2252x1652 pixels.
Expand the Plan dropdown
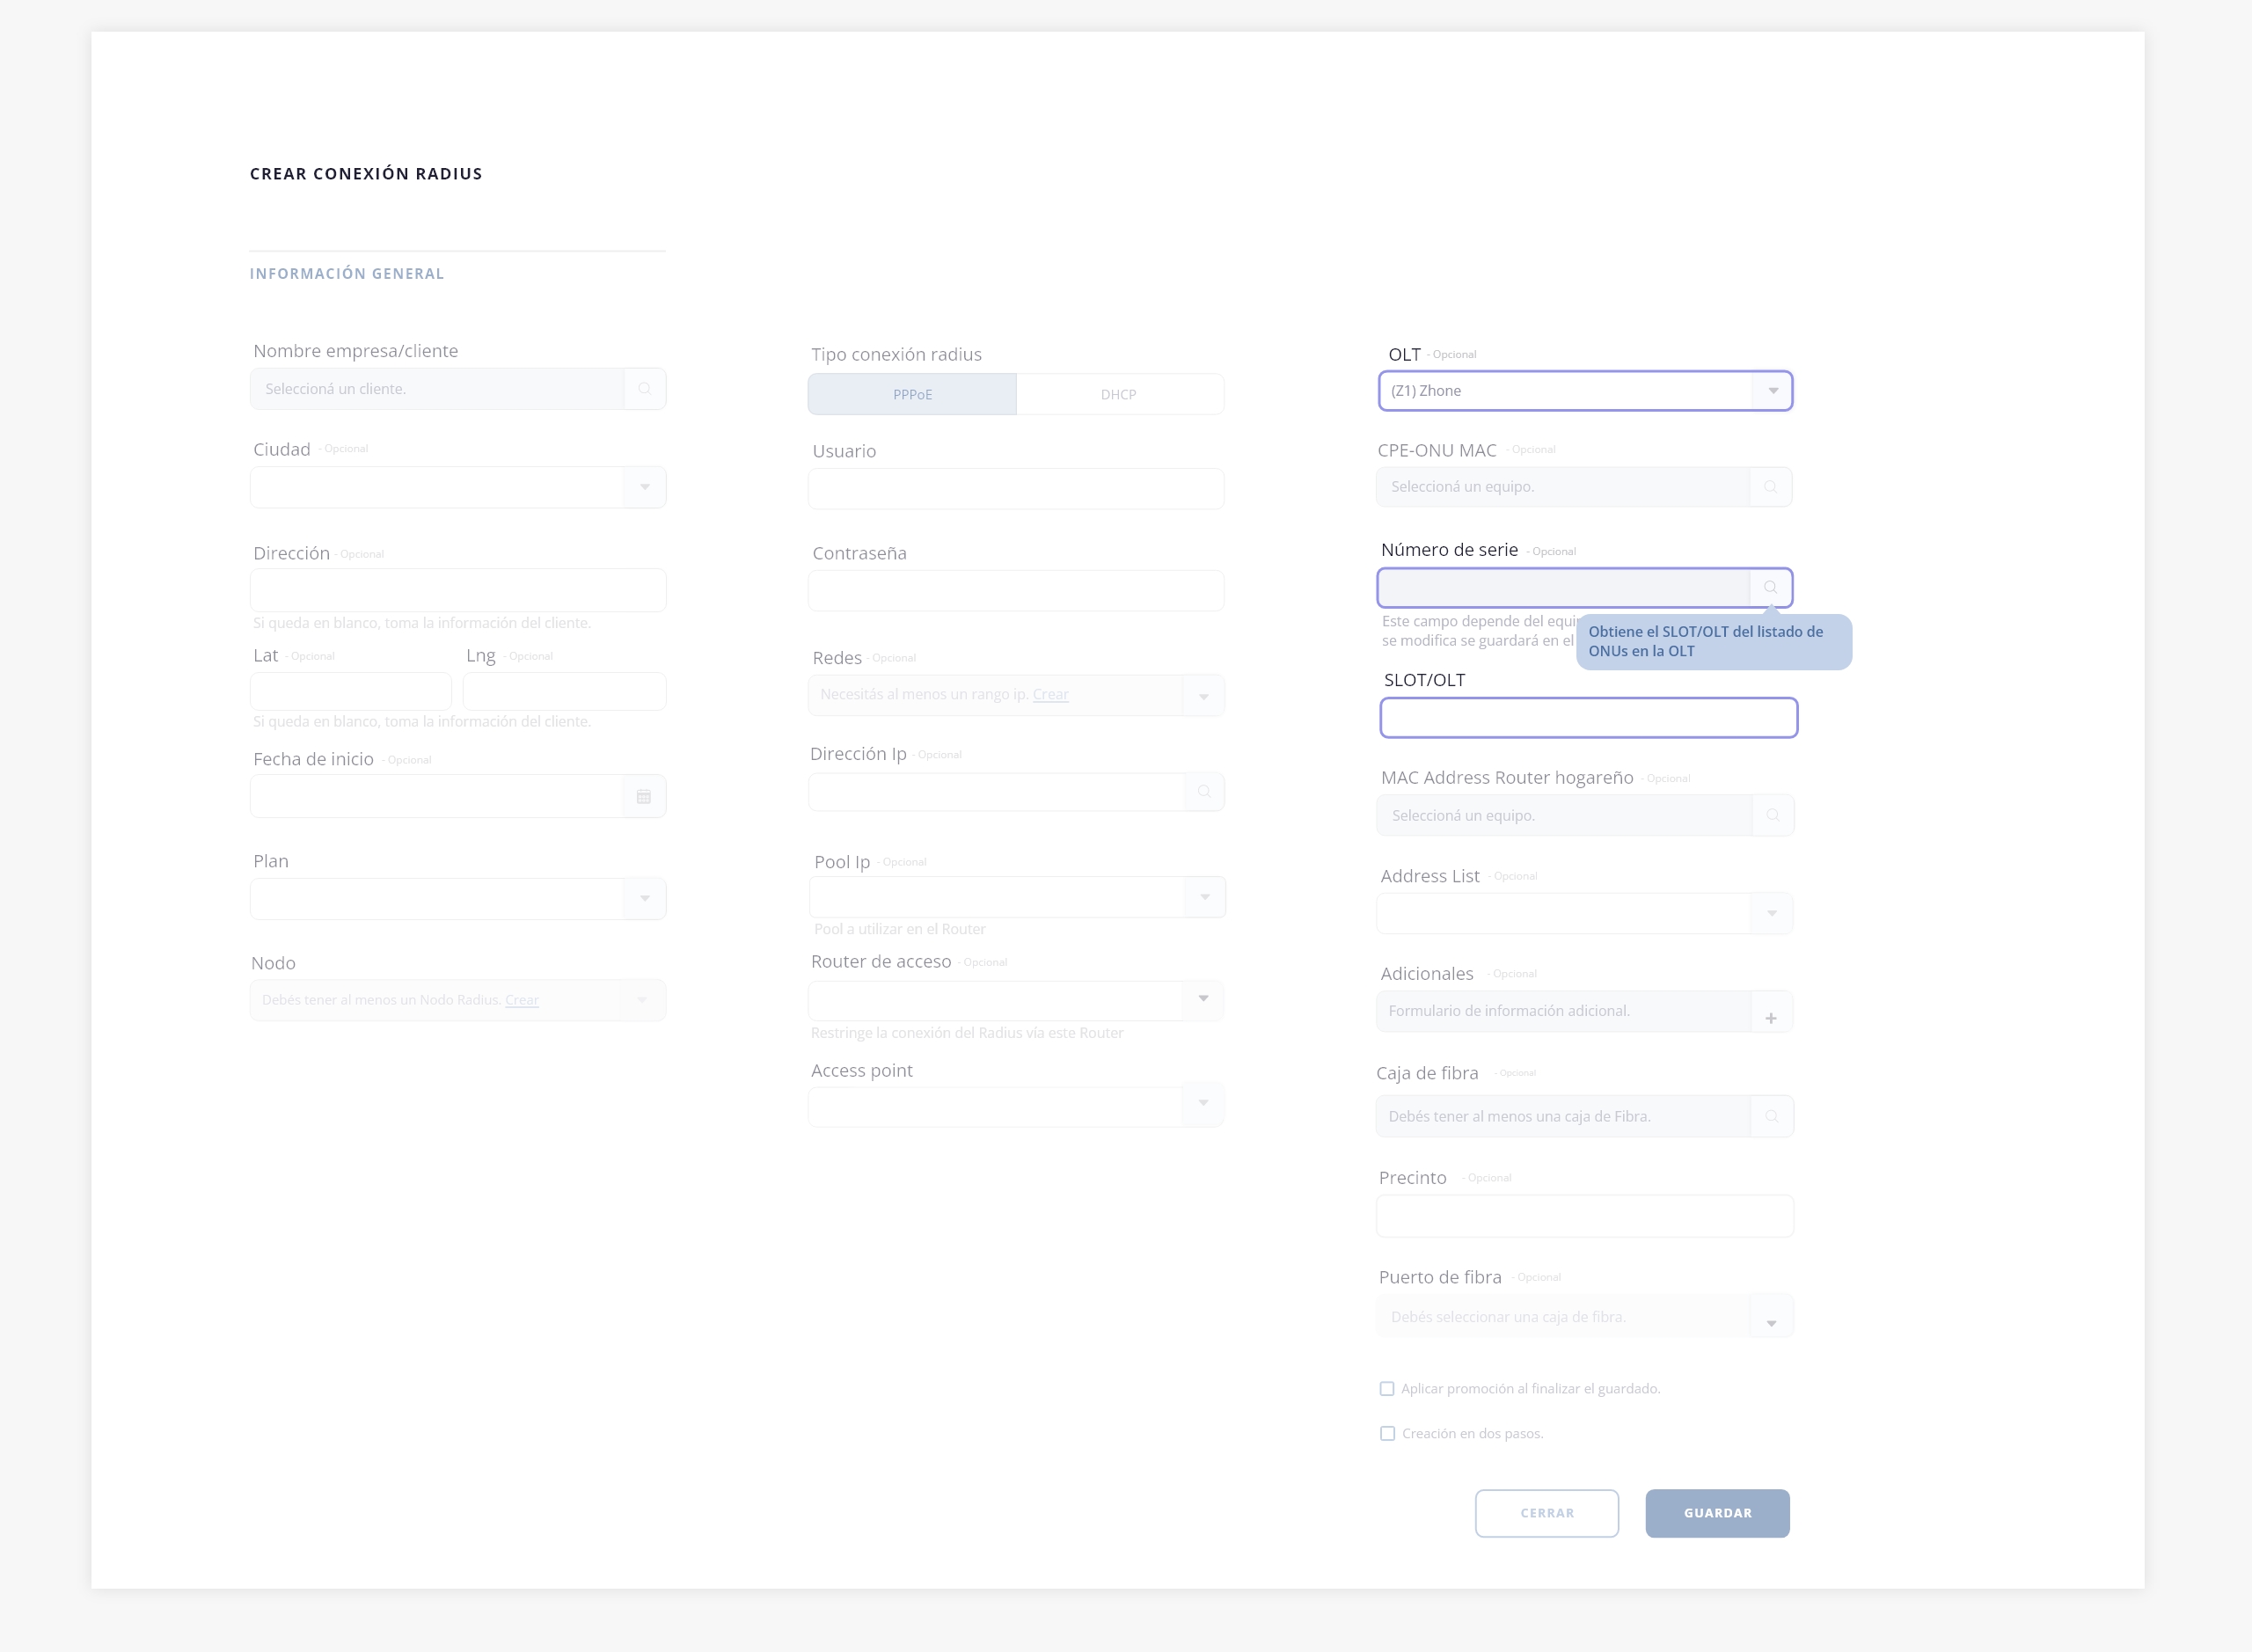(645, 899)
